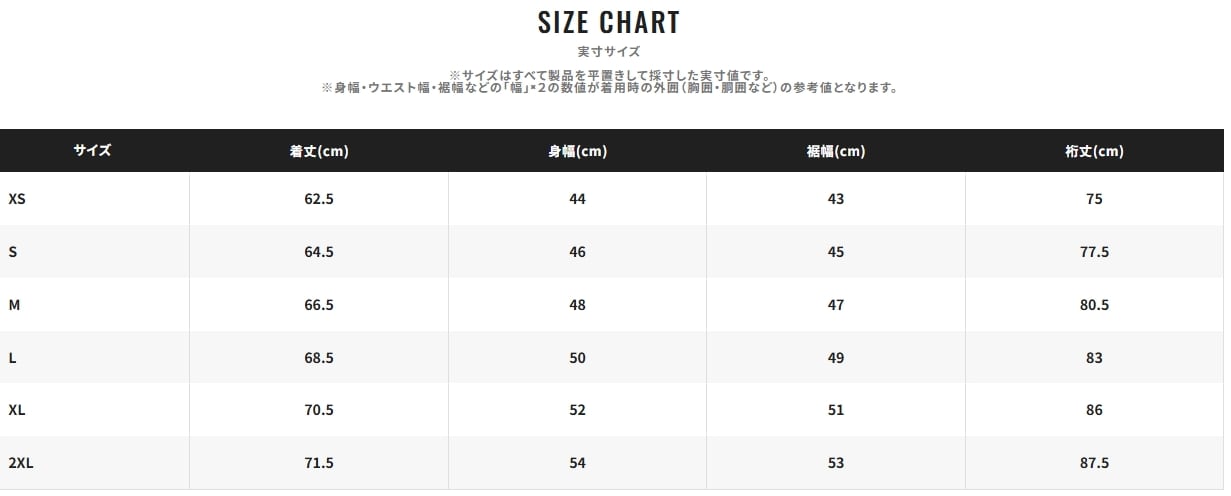Select the XL size row label
The height and width of the screenshot is (496, 1231).
(16, 410)
